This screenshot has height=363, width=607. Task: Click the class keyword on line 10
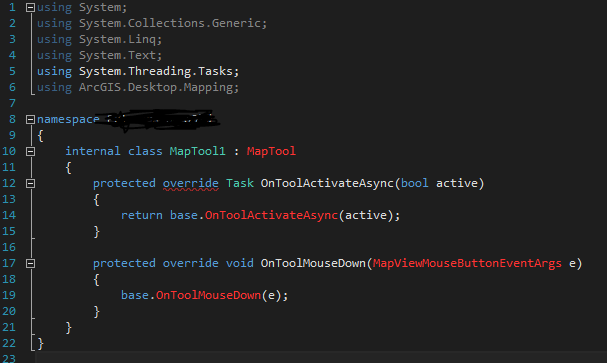tap(145, 151)
